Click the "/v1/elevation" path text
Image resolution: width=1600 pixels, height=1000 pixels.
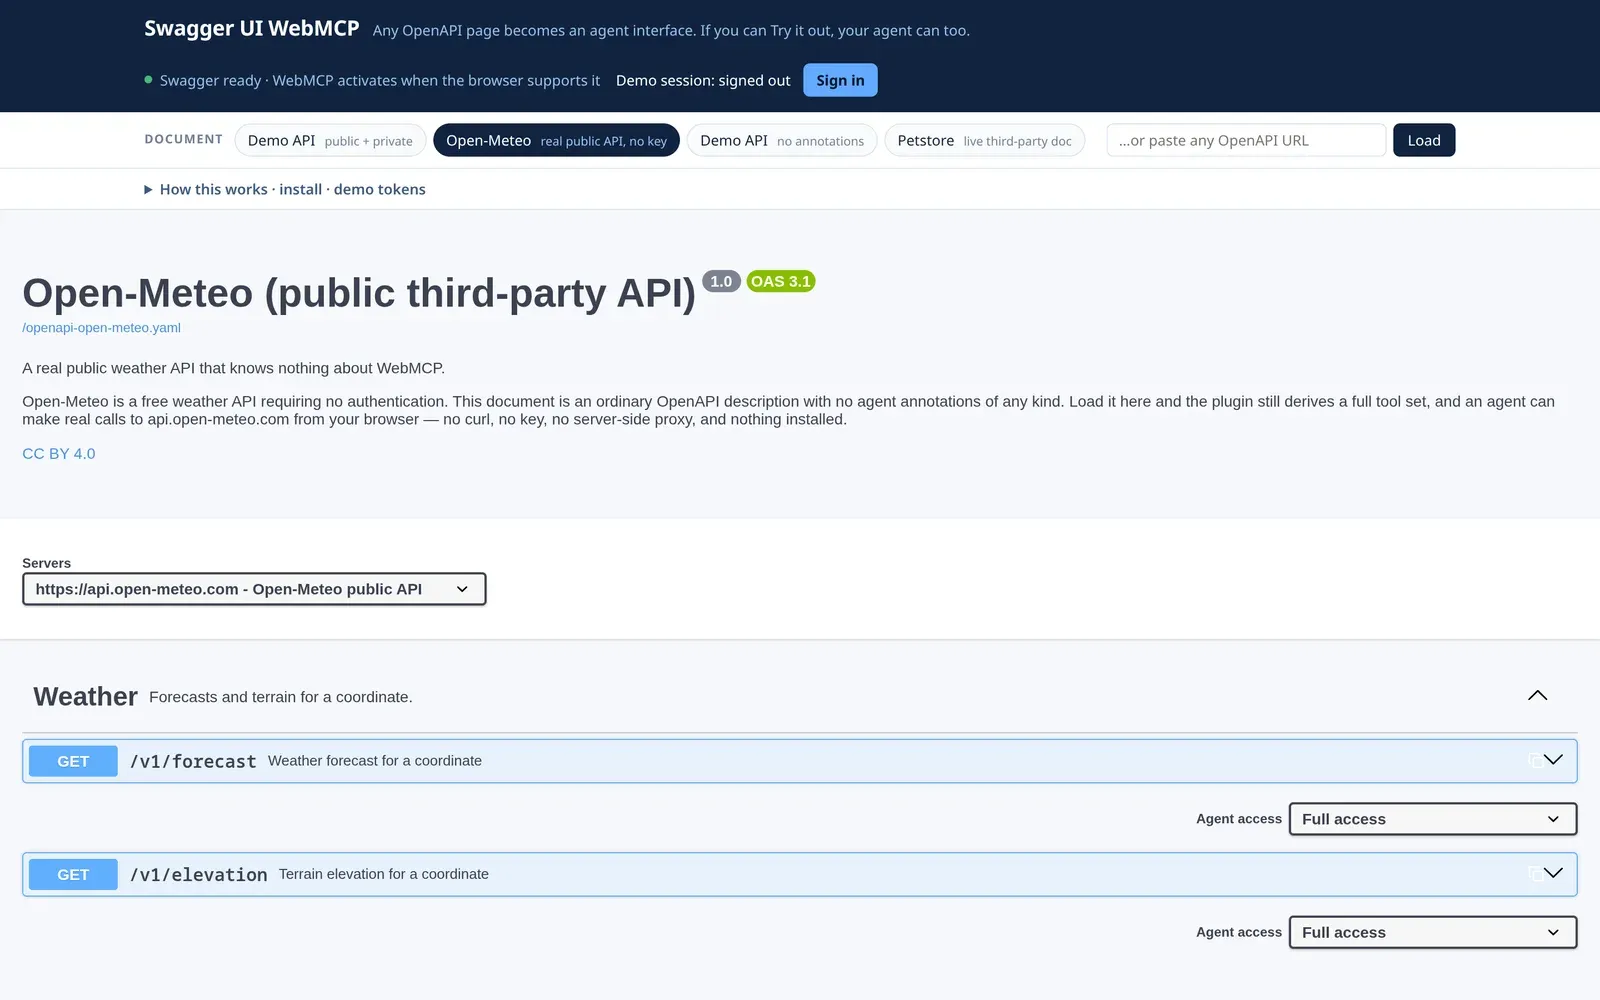click(x=199, y=874)
